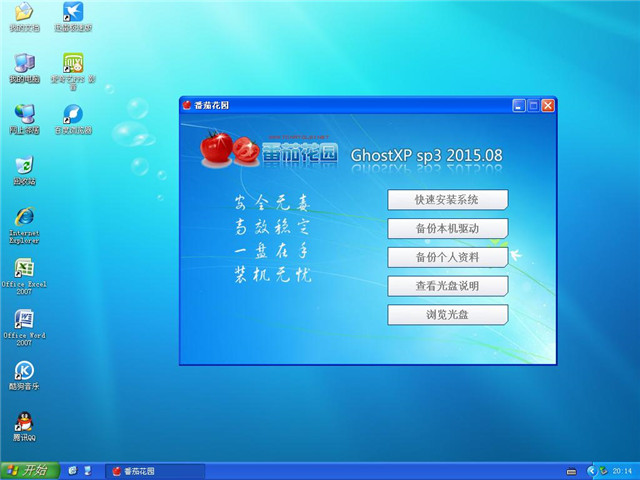Image resolution: width=640 pixels, height=480 pixels.
Task: Click the keyboard language bar tray icon
Action: (x=571, y=471)
